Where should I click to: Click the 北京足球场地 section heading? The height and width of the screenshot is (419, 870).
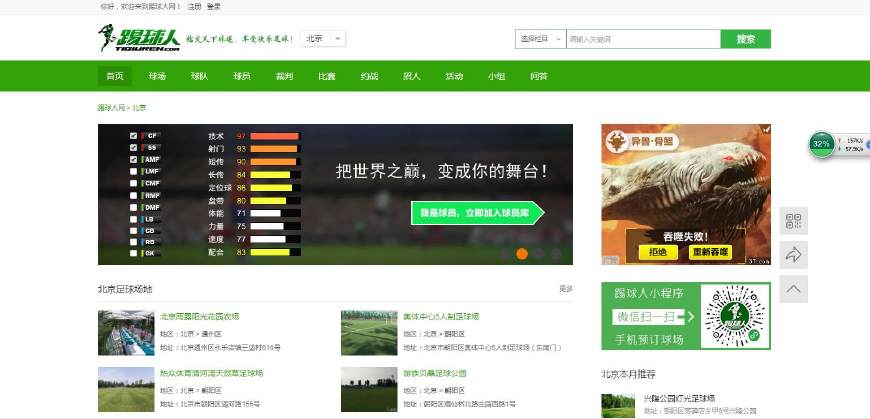125,289
